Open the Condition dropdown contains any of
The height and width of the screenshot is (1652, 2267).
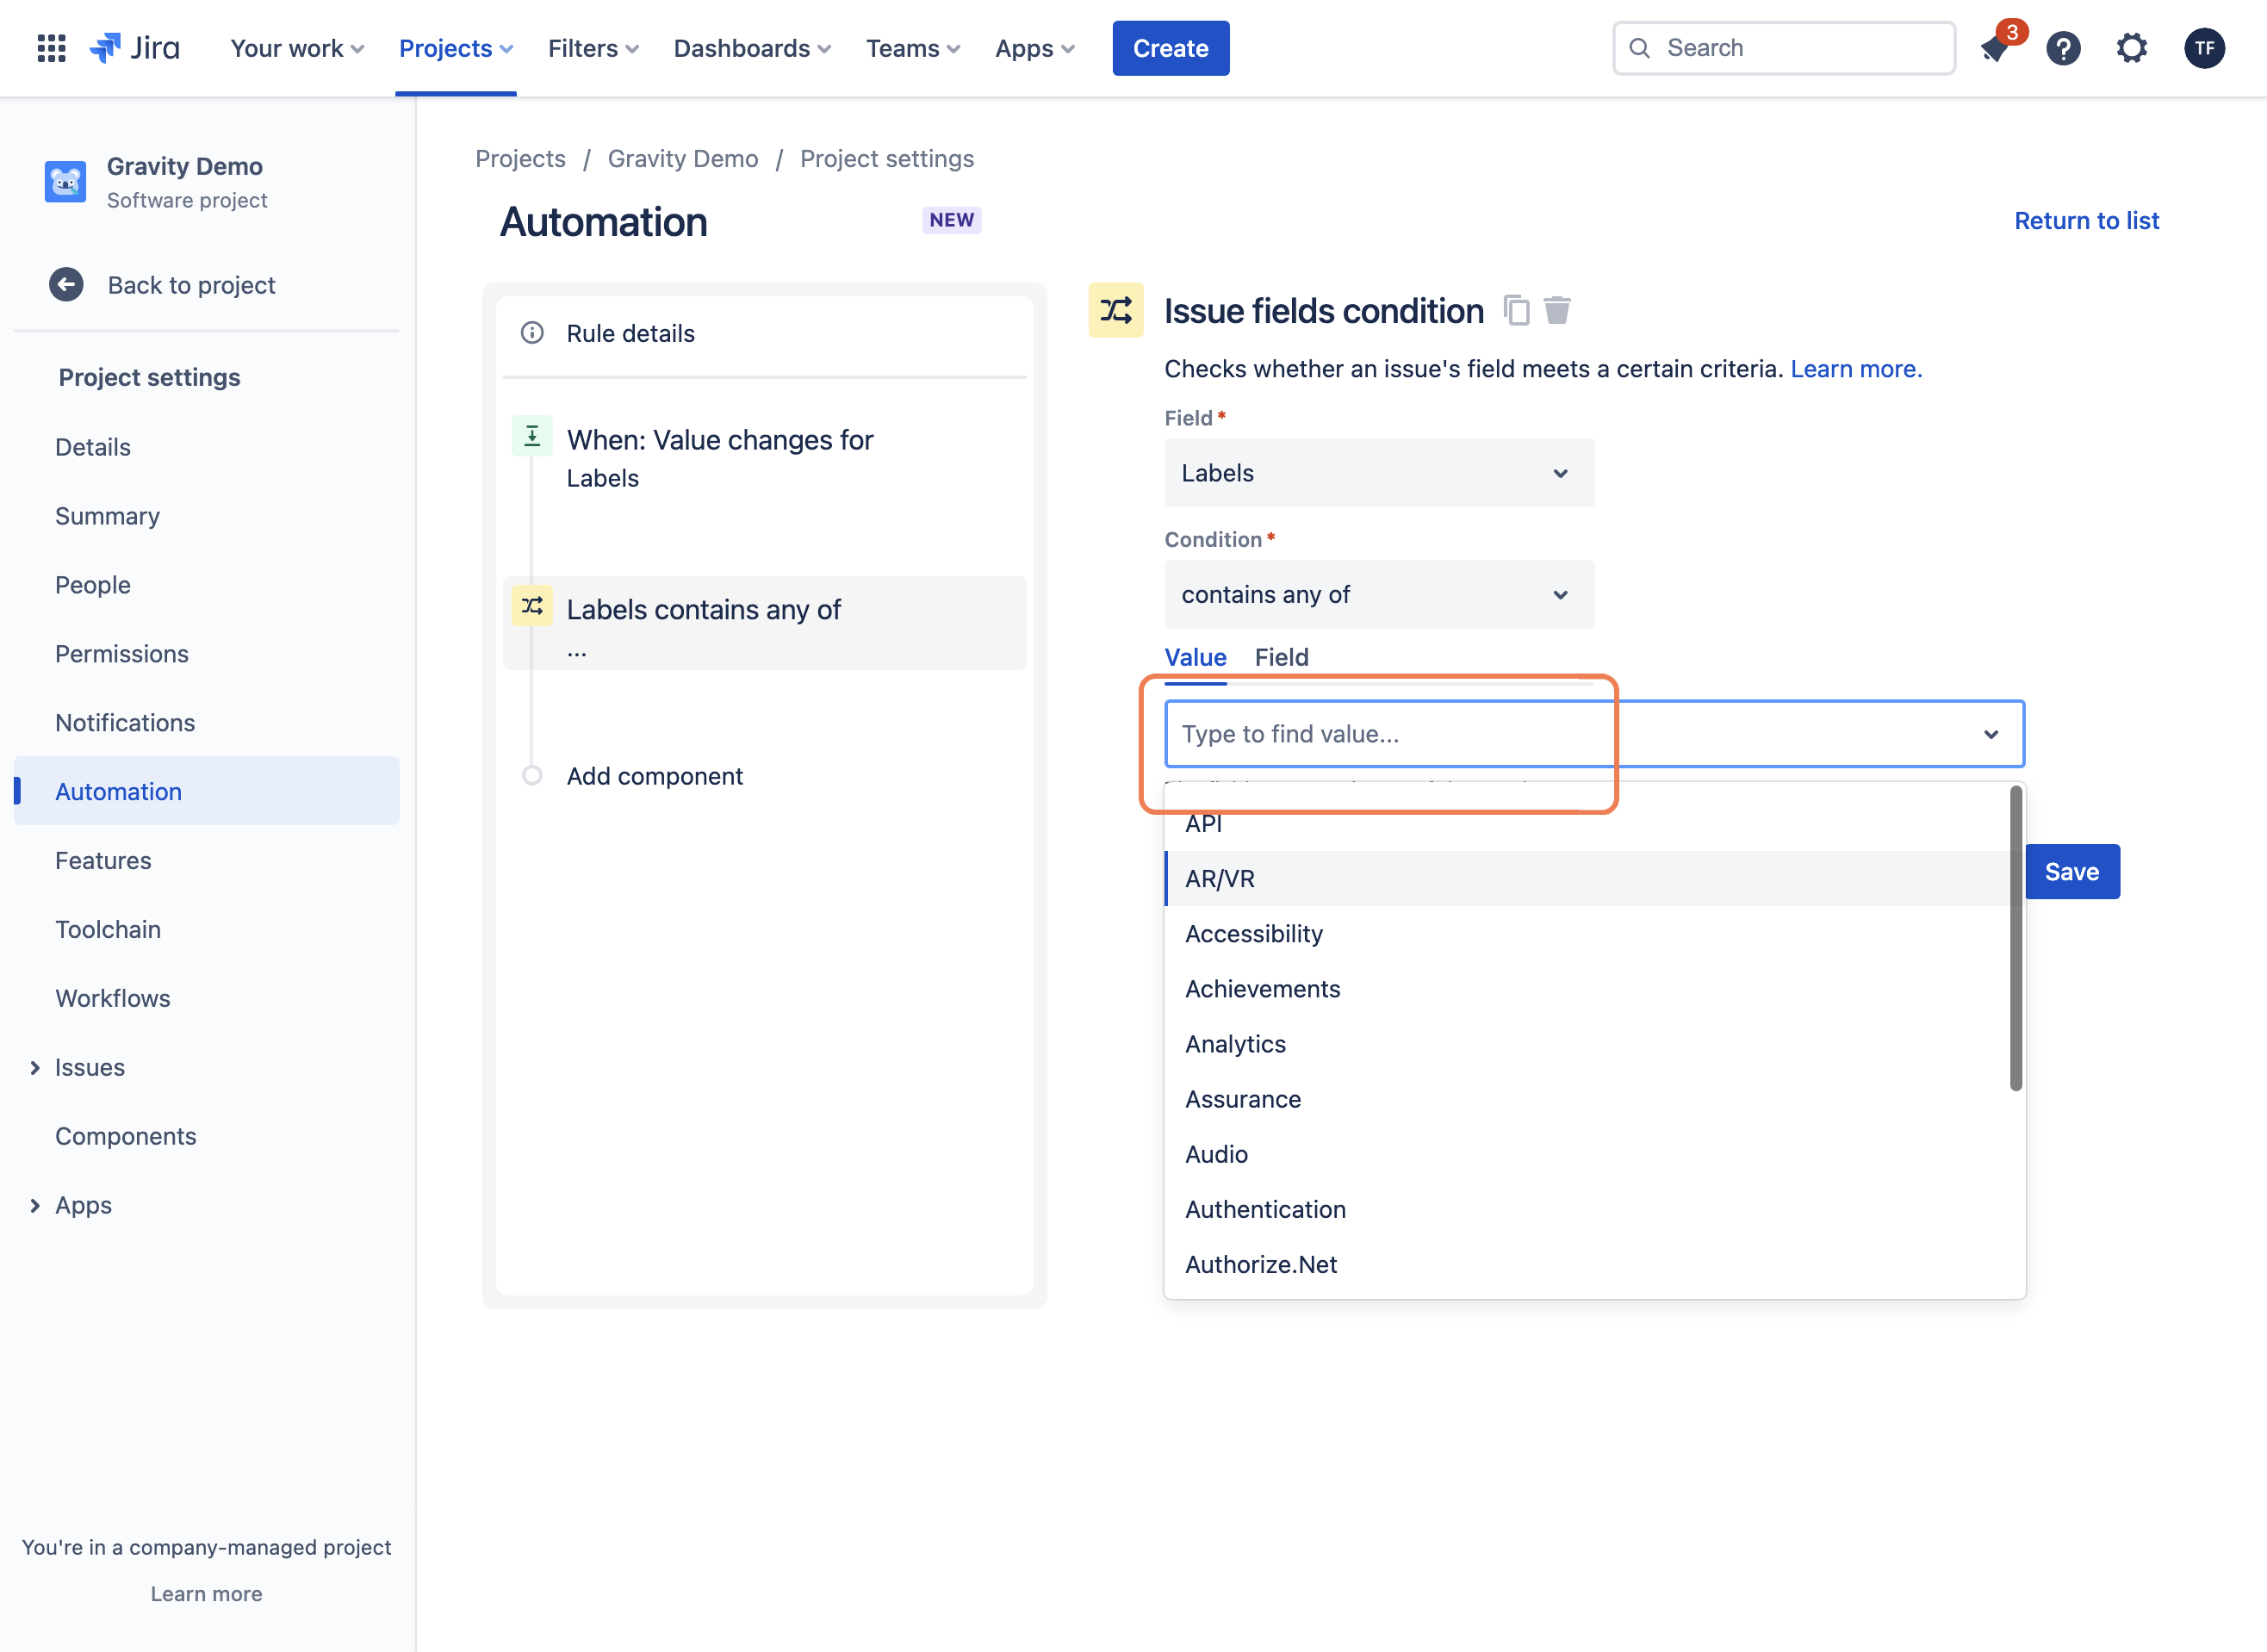coord(1379,595)
